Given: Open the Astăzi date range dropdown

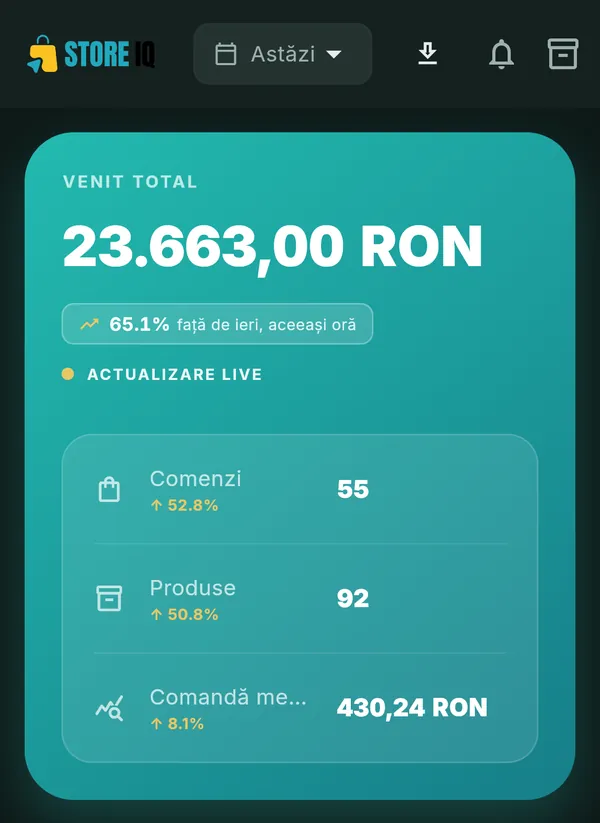Looking at the screenshot, I should click(x=283, y=54).
